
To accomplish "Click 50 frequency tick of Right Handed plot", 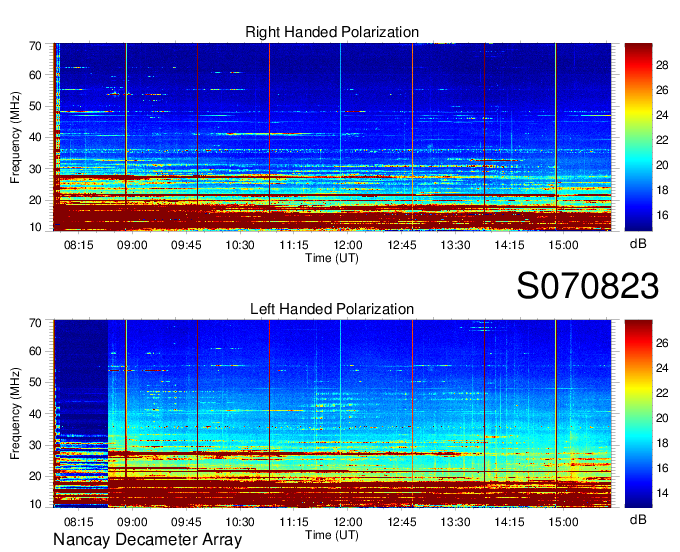I will pos(35,106).
